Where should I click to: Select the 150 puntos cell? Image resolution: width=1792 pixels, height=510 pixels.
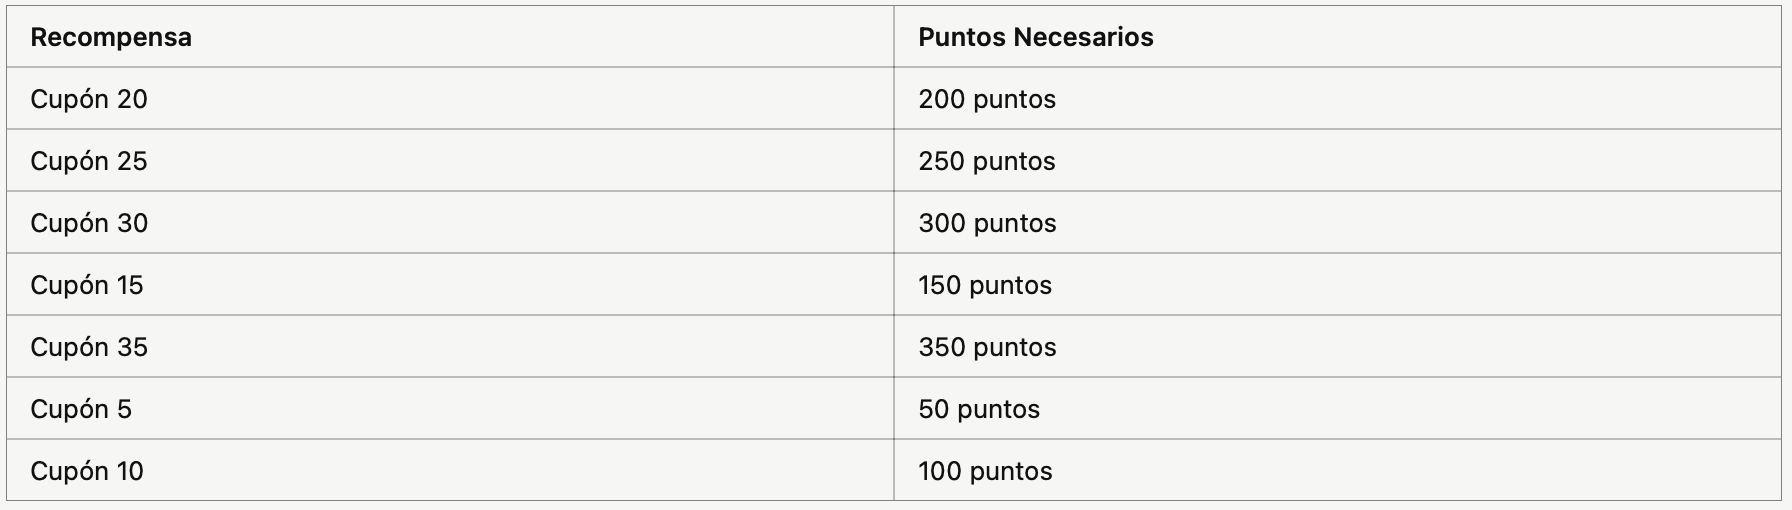(x=1339, y=285)
